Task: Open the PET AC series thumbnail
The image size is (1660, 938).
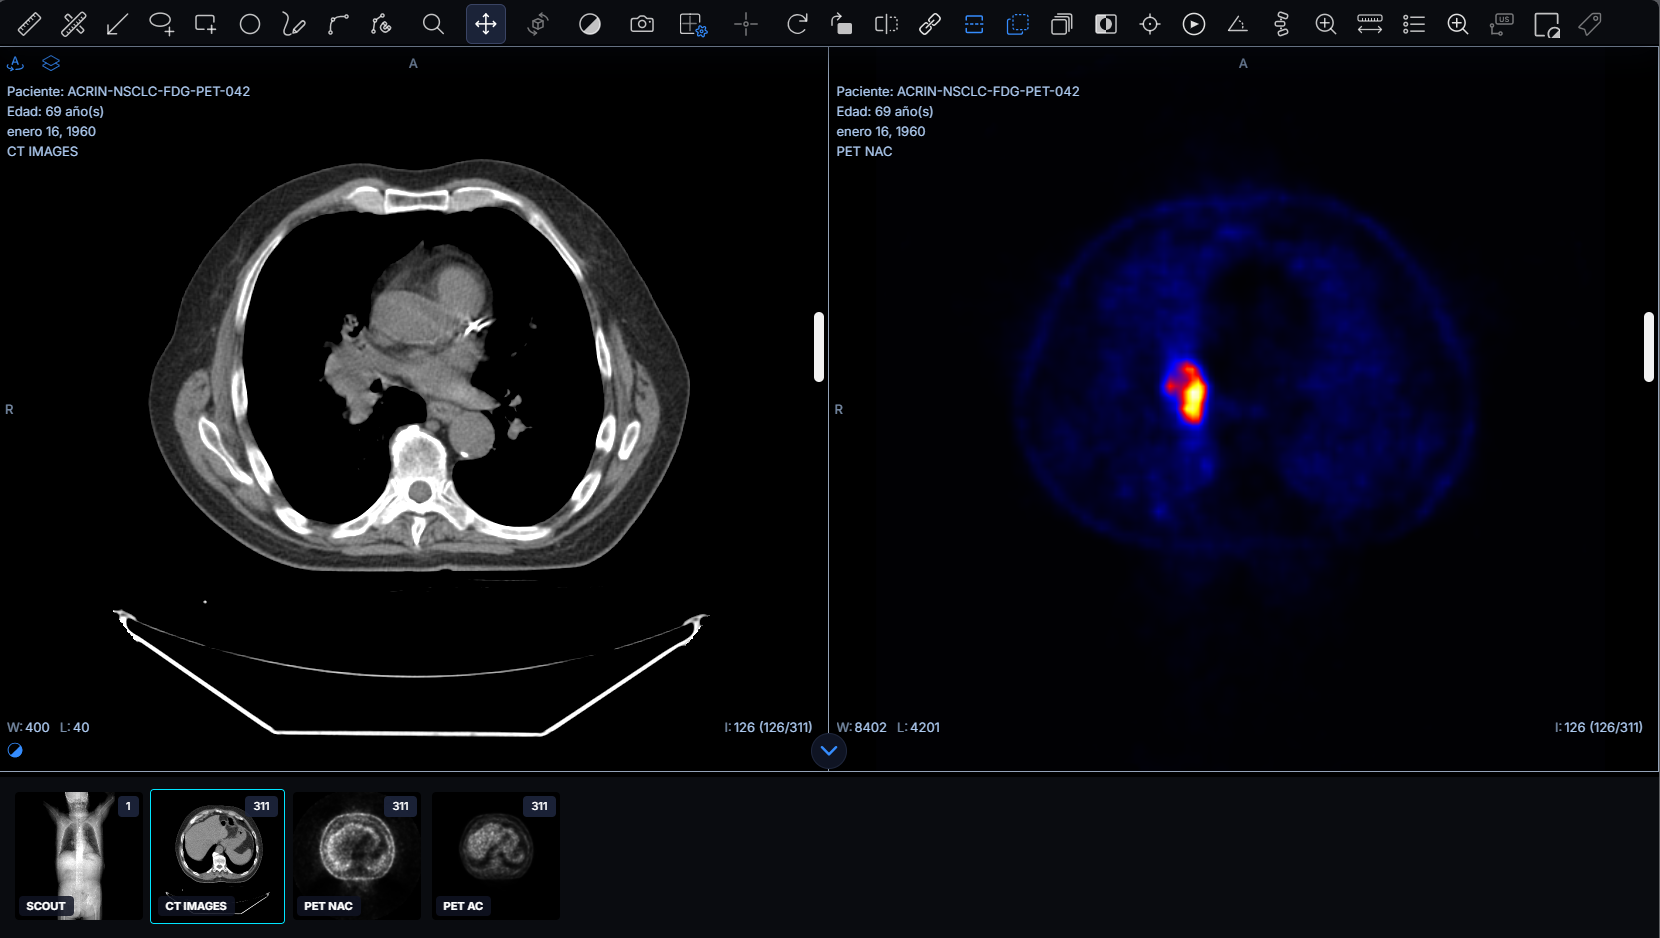Action: point(495,856)
